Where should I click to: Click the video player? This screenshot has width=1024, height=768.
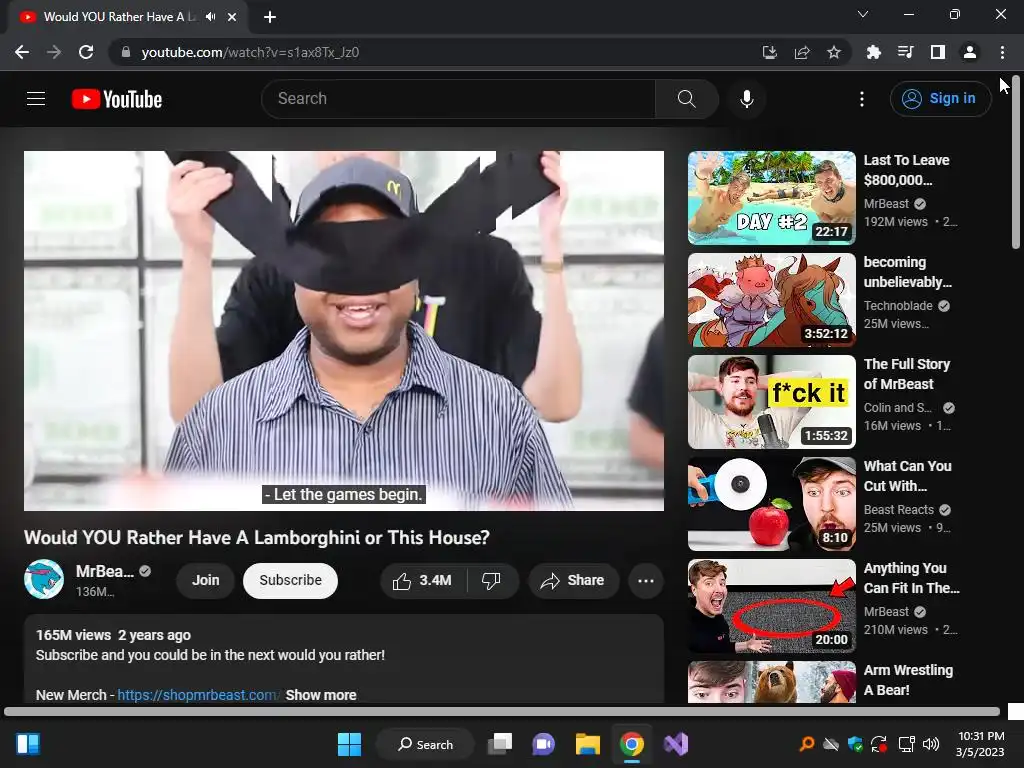tap(344, 330)
